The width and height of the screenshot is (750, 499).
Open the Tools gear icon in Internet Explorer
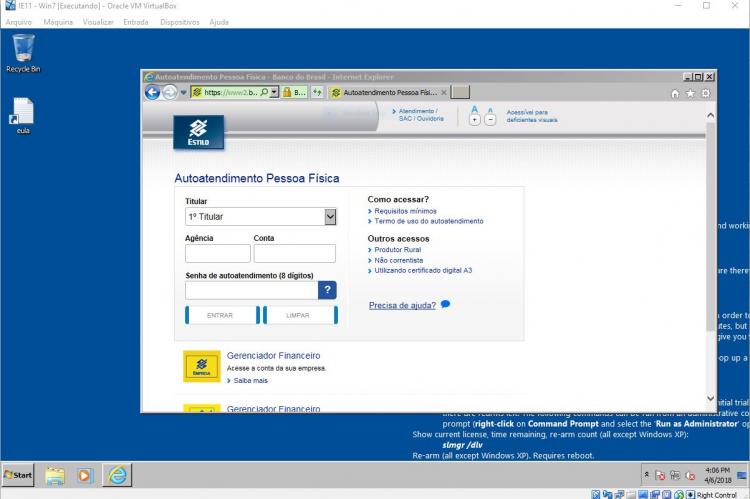click(x=706, y=93)
